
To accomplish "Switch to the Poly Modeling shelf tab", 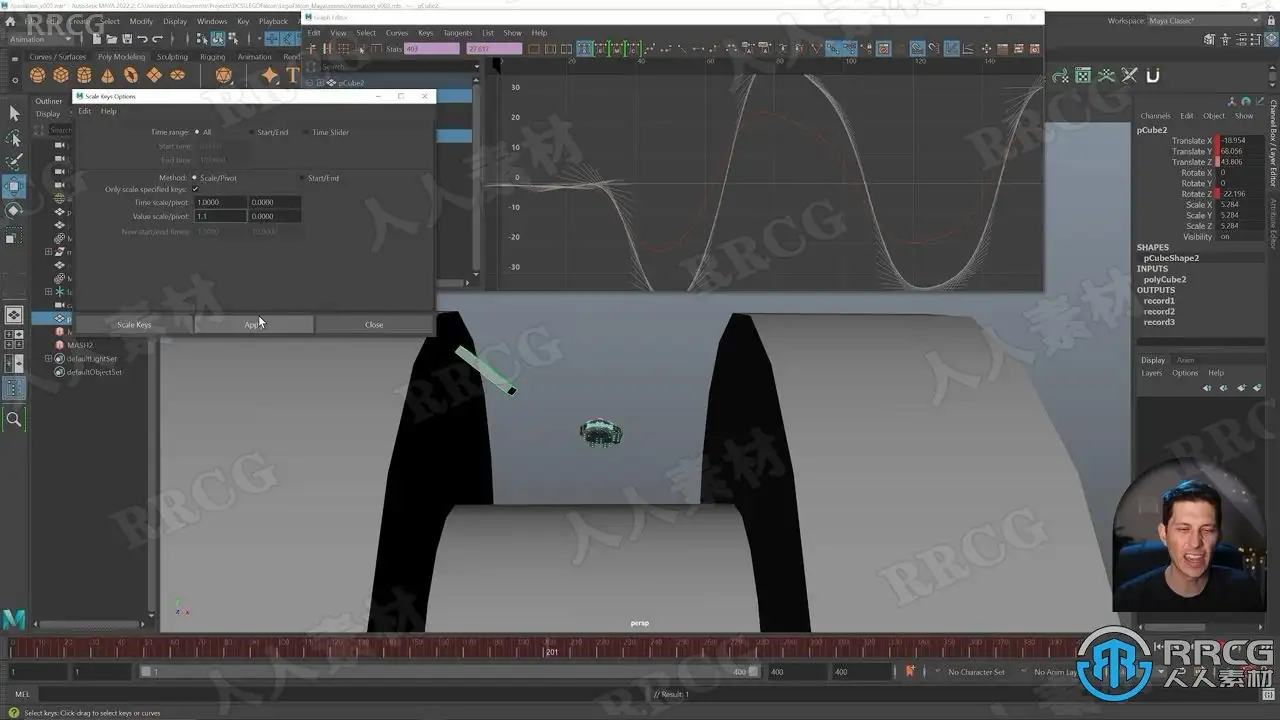I will pos(121,57).
